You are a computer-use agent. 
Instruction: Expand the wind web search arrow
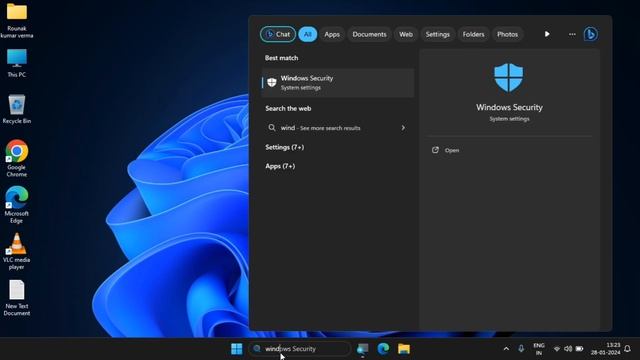[x=403, y=128]
